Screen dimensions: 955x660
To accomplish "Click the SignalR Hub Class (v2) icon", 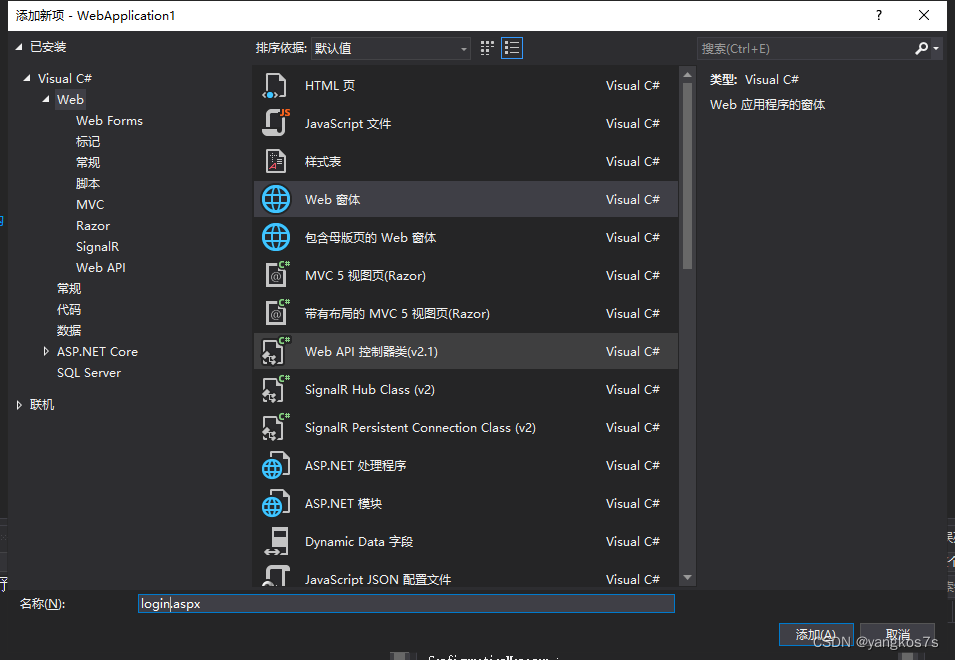I will pyautogui.click(x=275, y=389).
